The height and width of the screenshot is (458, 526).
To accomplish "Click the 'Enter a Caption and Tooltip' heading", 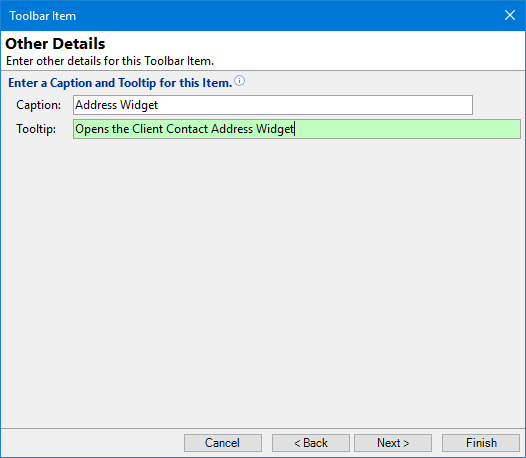I will 120,83.
